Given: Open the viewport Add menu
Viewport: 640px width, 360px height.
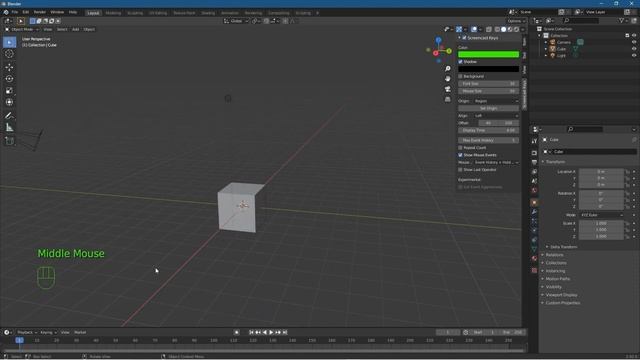Looking at the screenshot, I should pyautogui.click(x=76, y=29).
